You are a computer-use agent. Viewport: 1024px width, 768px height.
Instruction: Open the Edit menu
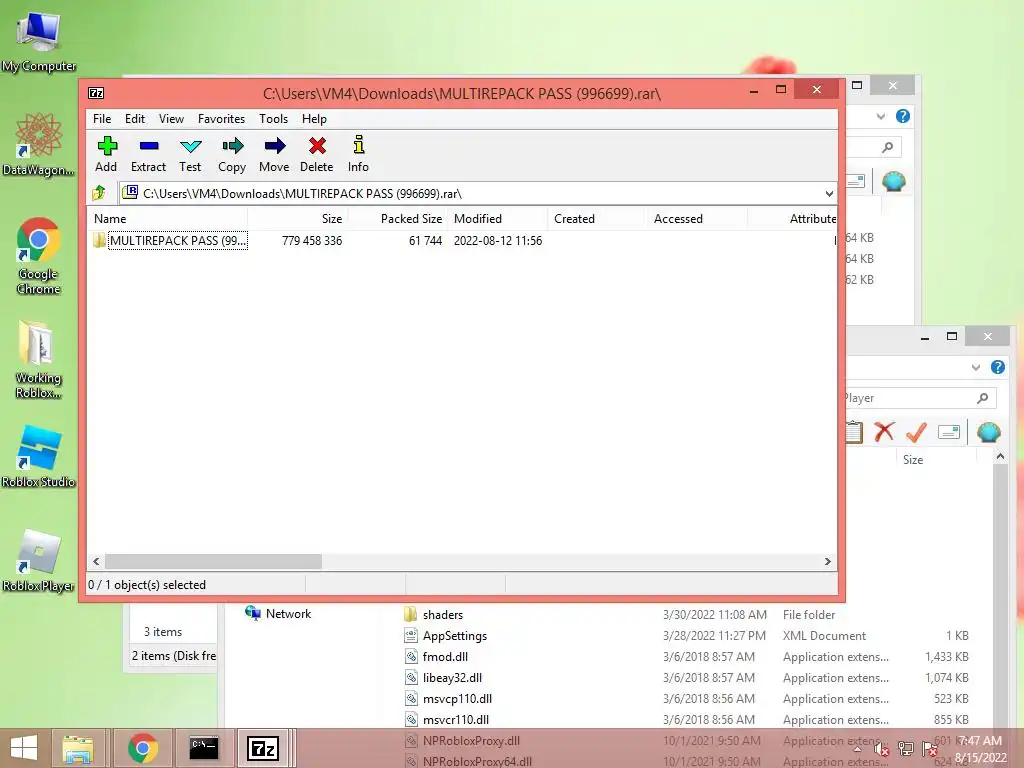[135, 119]
